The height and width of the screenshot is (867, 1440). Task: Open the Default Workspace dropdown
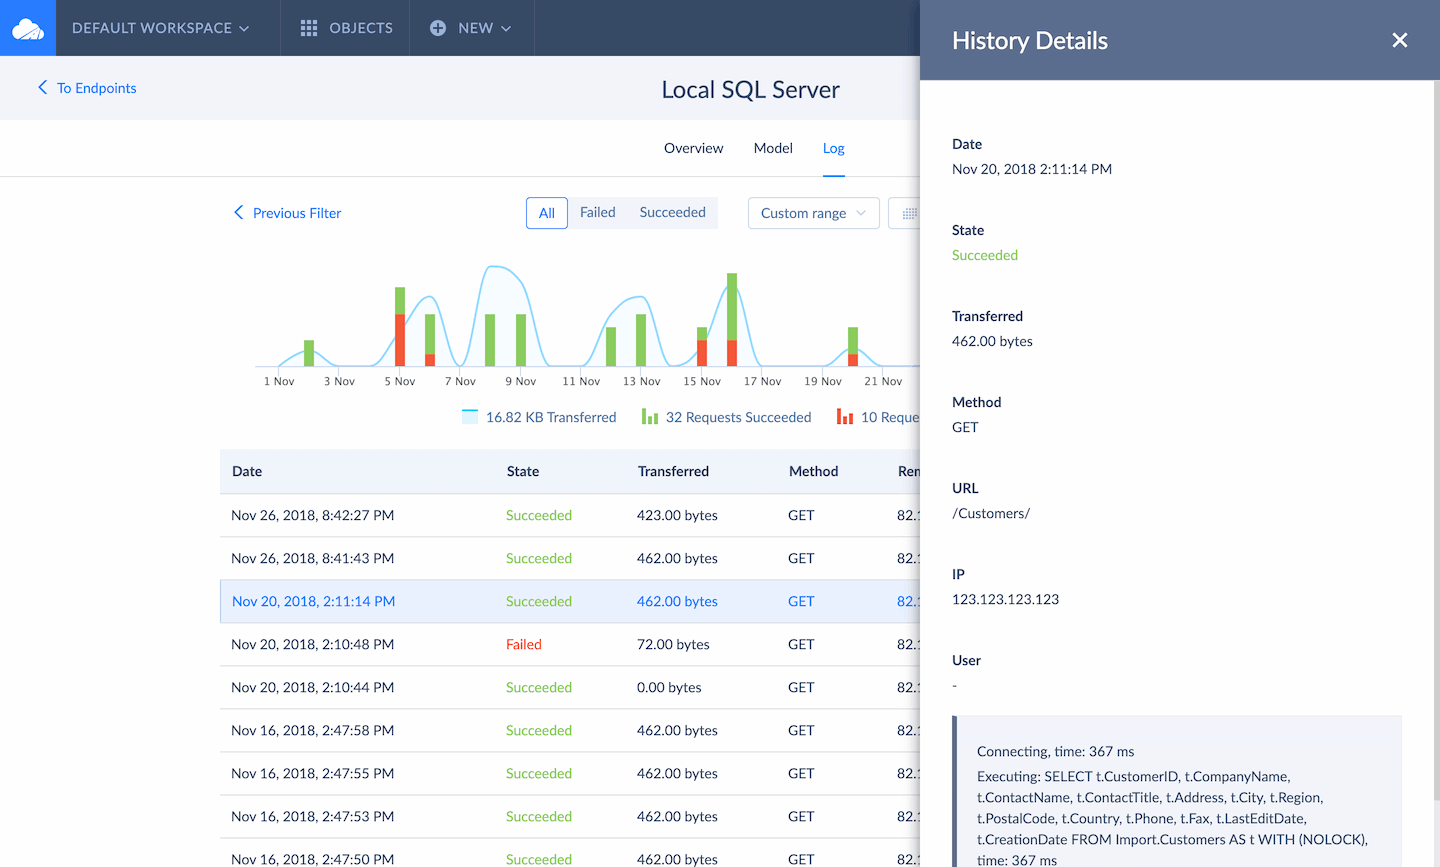pos(160,28)
